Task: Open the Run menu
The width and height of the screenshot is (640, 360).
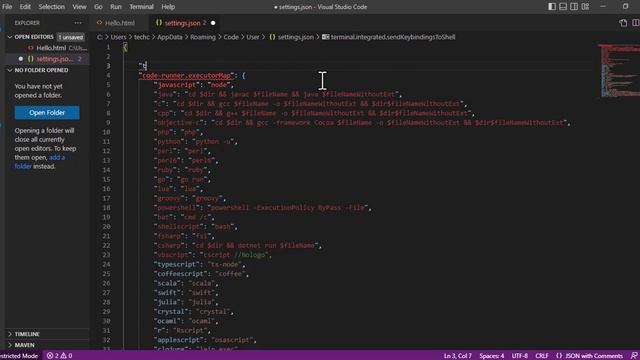Action: (116, 7)
